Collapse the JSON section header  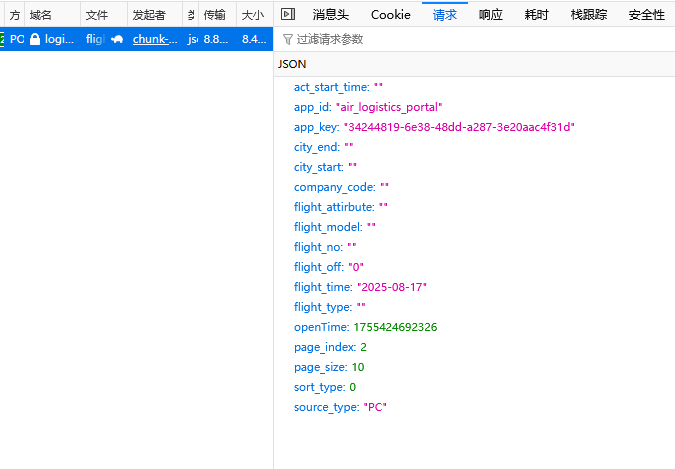(474, 64)
